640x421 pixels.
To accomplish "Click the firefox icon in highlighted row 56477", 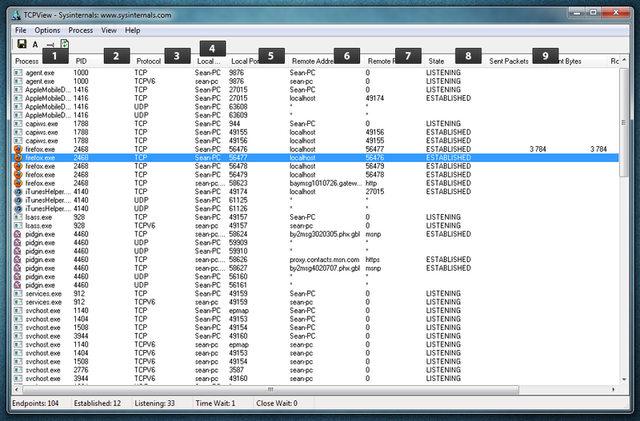I will coord(18,158).
